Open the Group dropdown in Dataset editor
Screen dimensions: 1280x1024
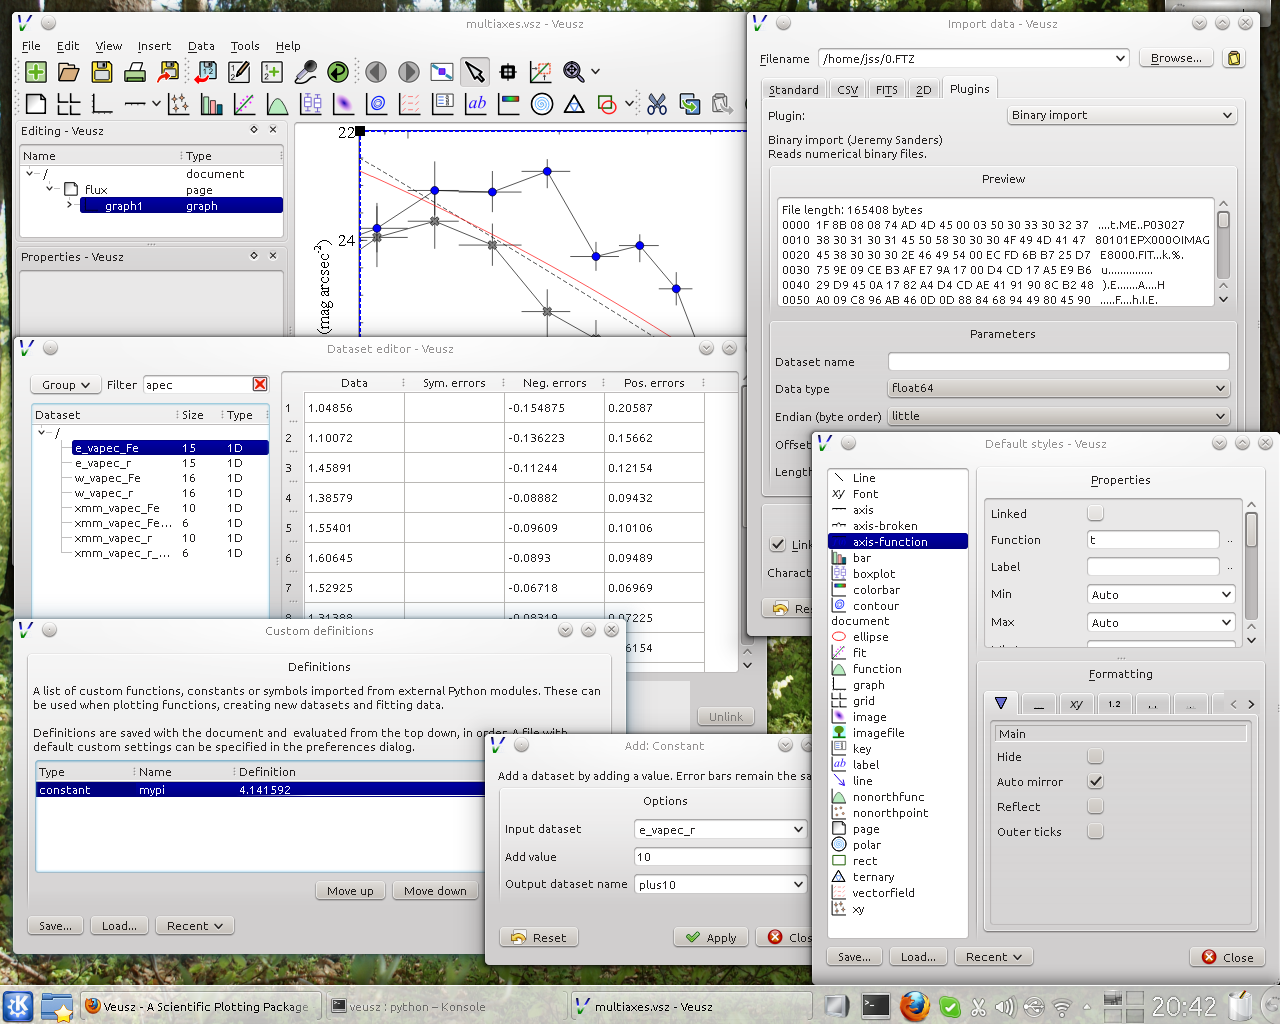click(x=66, y=385)
